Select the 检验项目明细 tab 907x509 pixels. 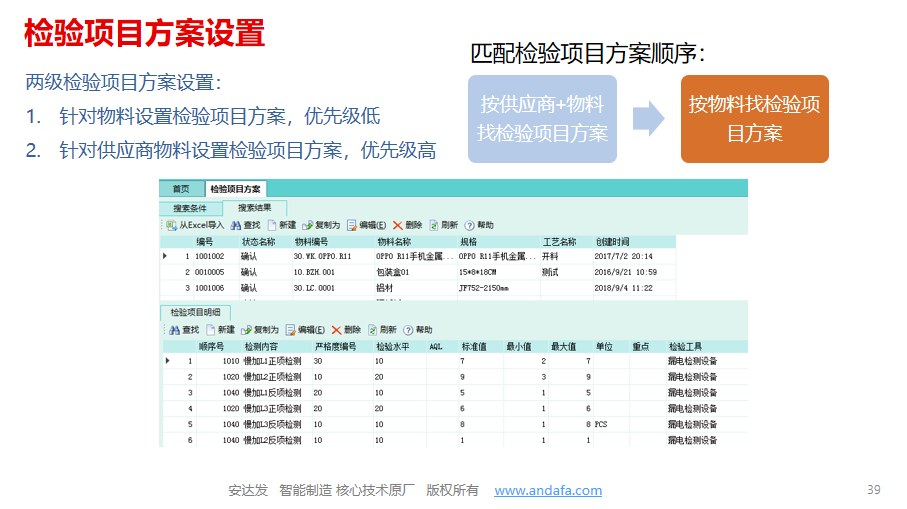(x=195, y=312)
